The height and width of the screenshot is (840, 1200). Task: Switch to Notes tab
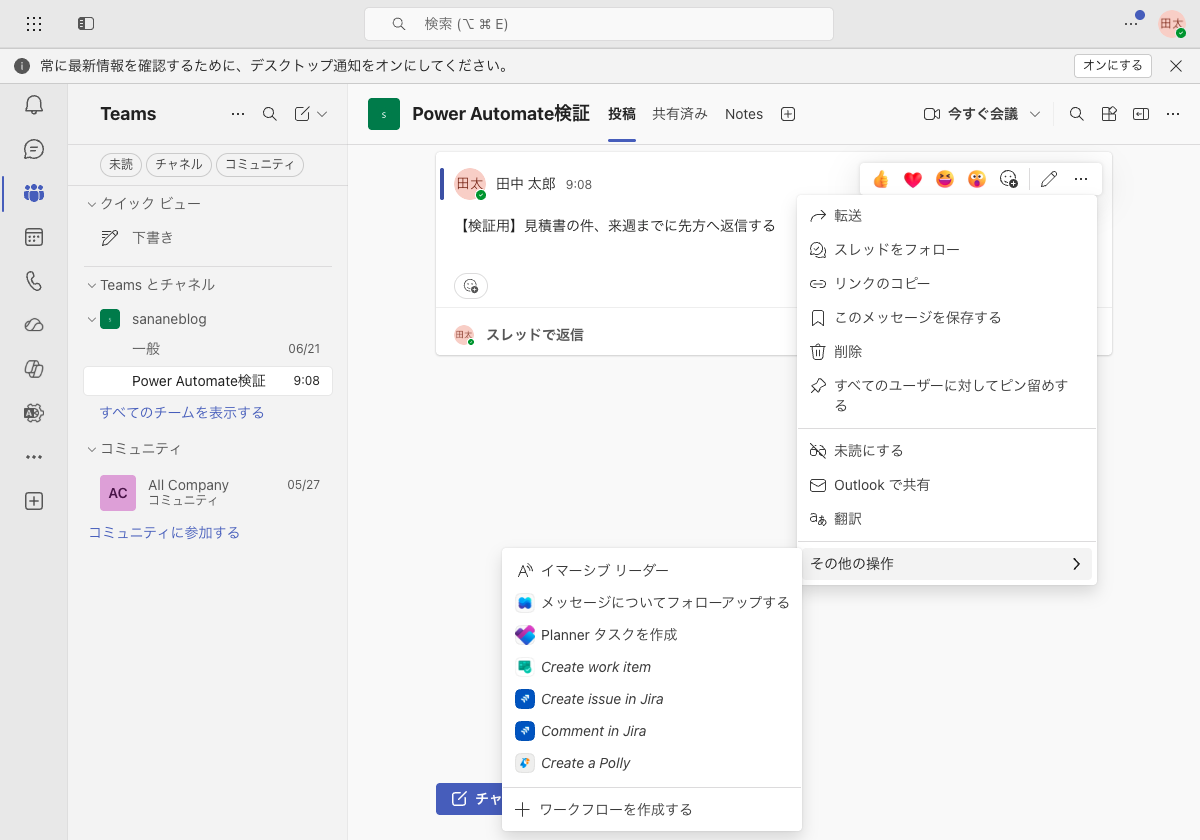(744, 114)
